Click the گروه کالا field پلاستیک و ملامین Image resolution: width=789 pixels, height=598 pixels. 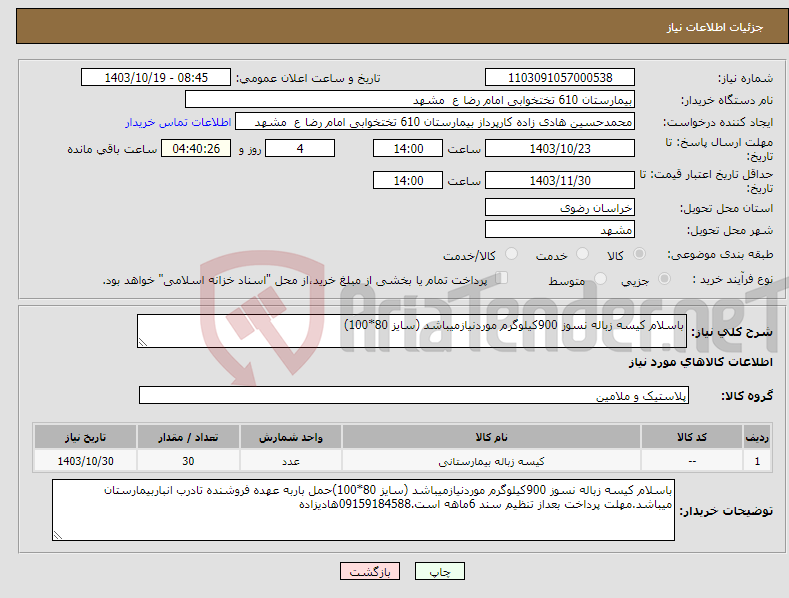(414, 396)
